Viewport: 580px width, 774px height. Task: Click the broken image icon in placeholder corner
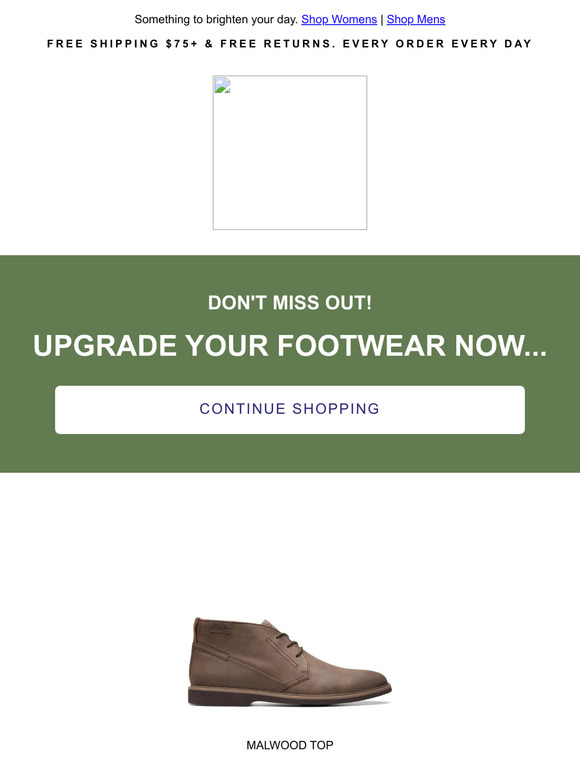click(x=222, y=85)
